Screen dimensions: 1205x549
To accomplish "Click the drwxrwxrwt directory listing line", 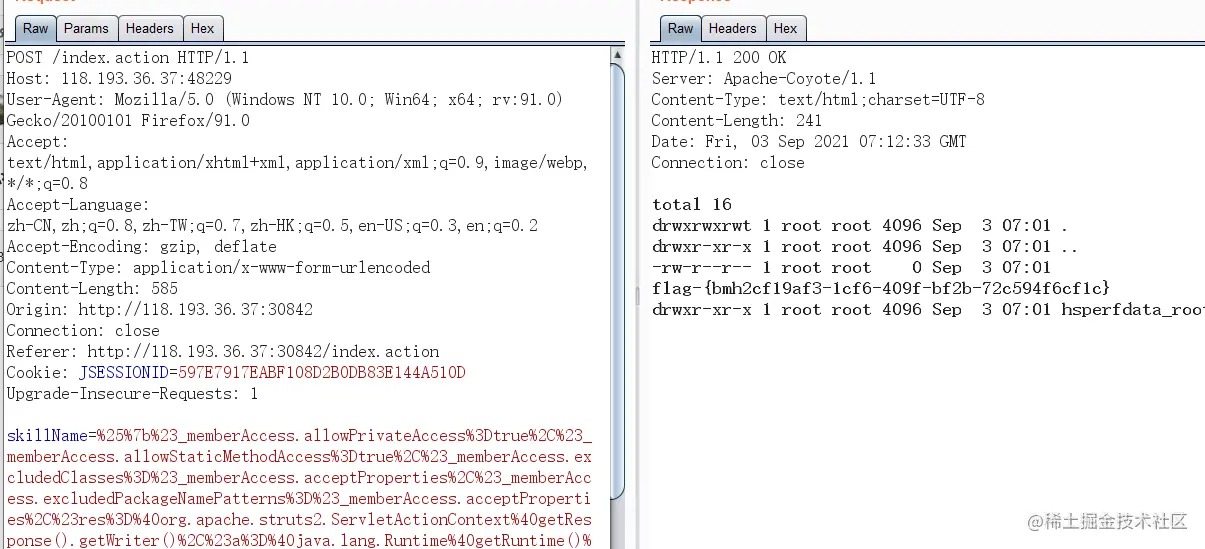I will (x=860, y=226).
